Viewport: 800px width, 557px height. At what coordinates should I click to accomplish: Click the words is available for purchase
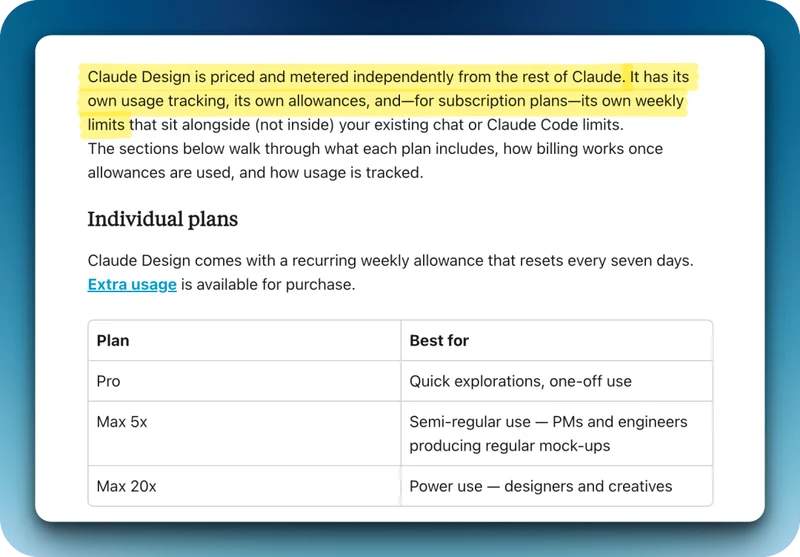point(268,285)
